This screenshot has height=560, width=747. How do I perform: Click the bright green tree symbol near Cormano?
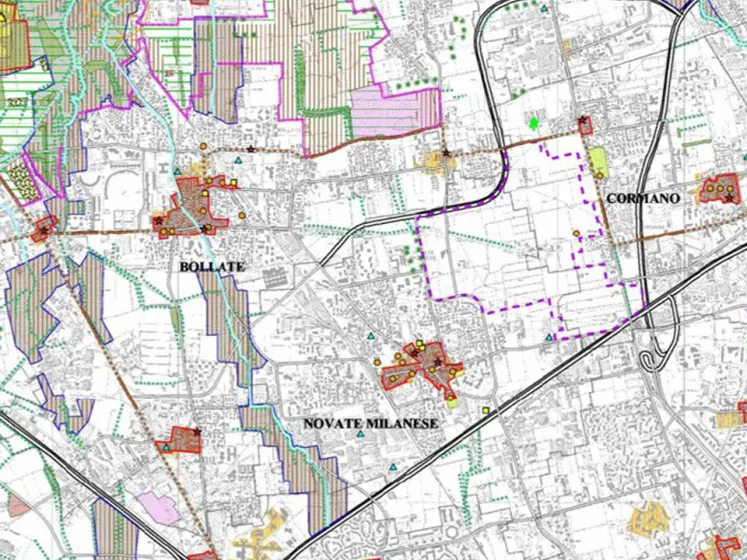534,125
